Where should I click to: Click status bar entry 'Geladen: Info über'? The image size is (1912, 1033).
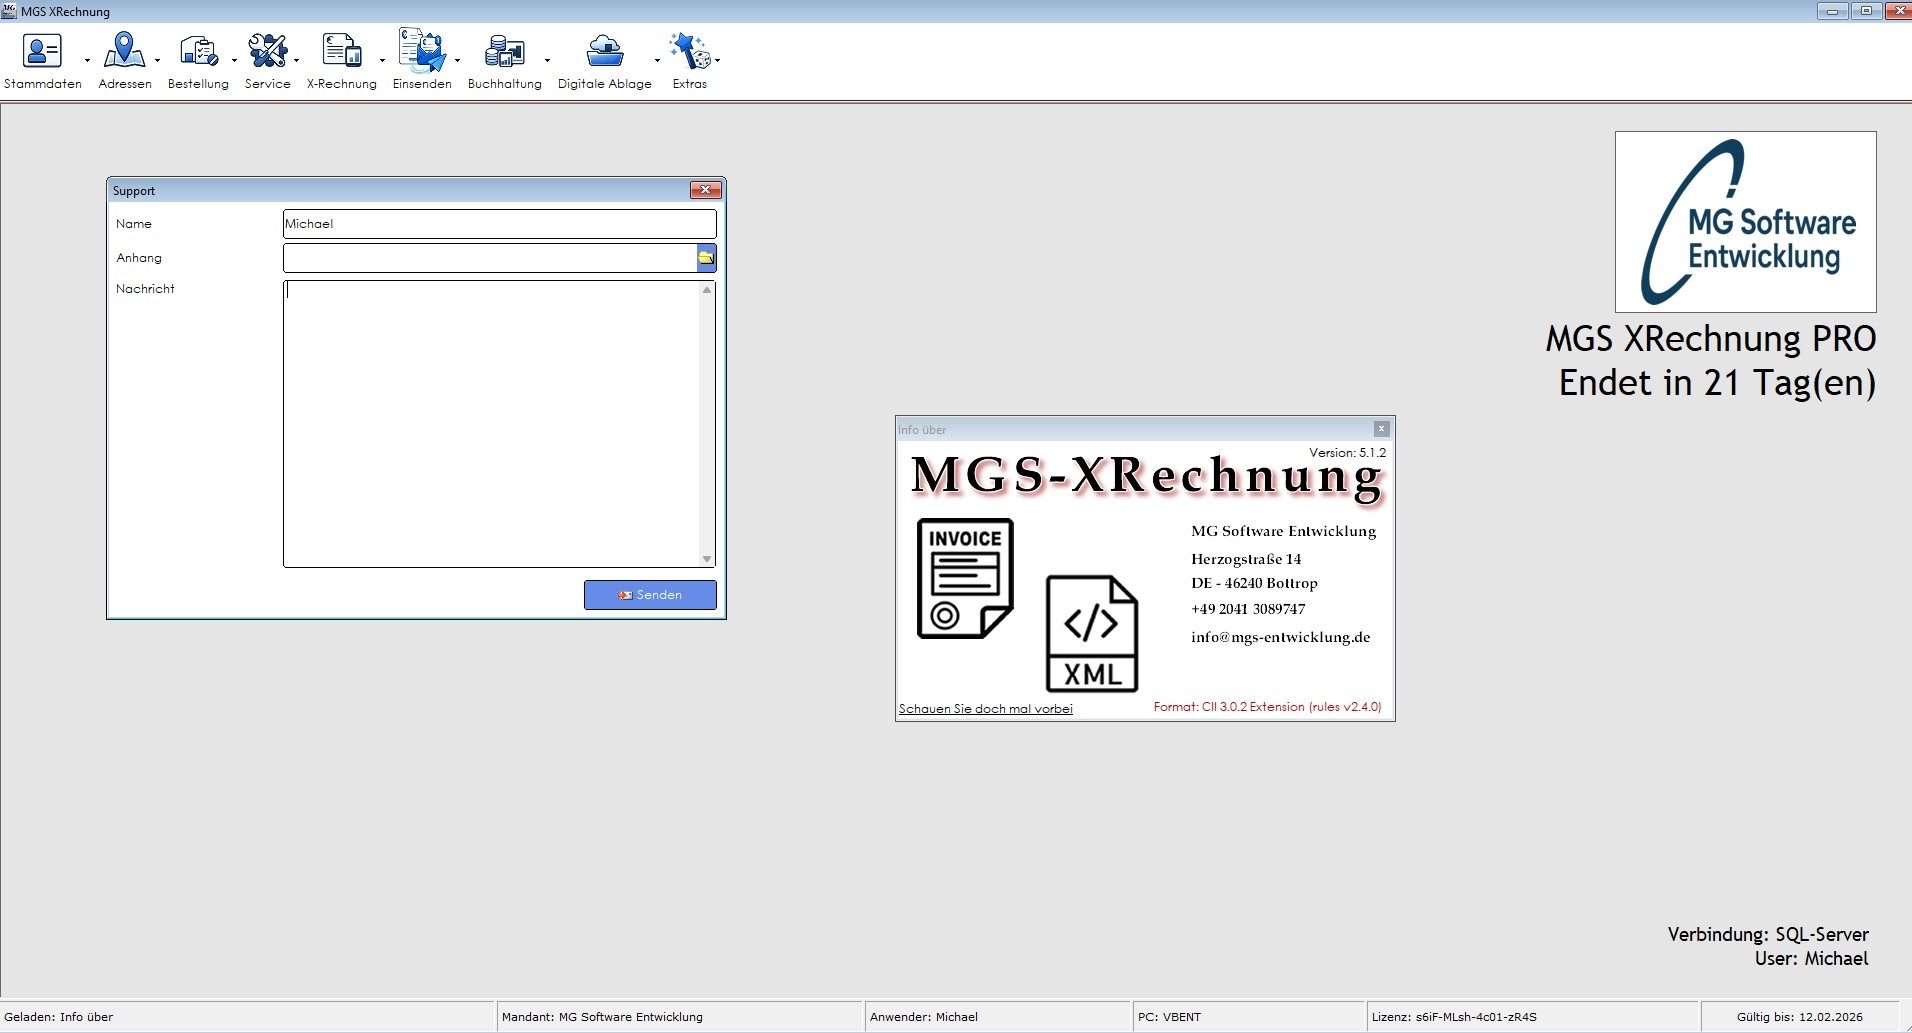tap(59, 1017)
